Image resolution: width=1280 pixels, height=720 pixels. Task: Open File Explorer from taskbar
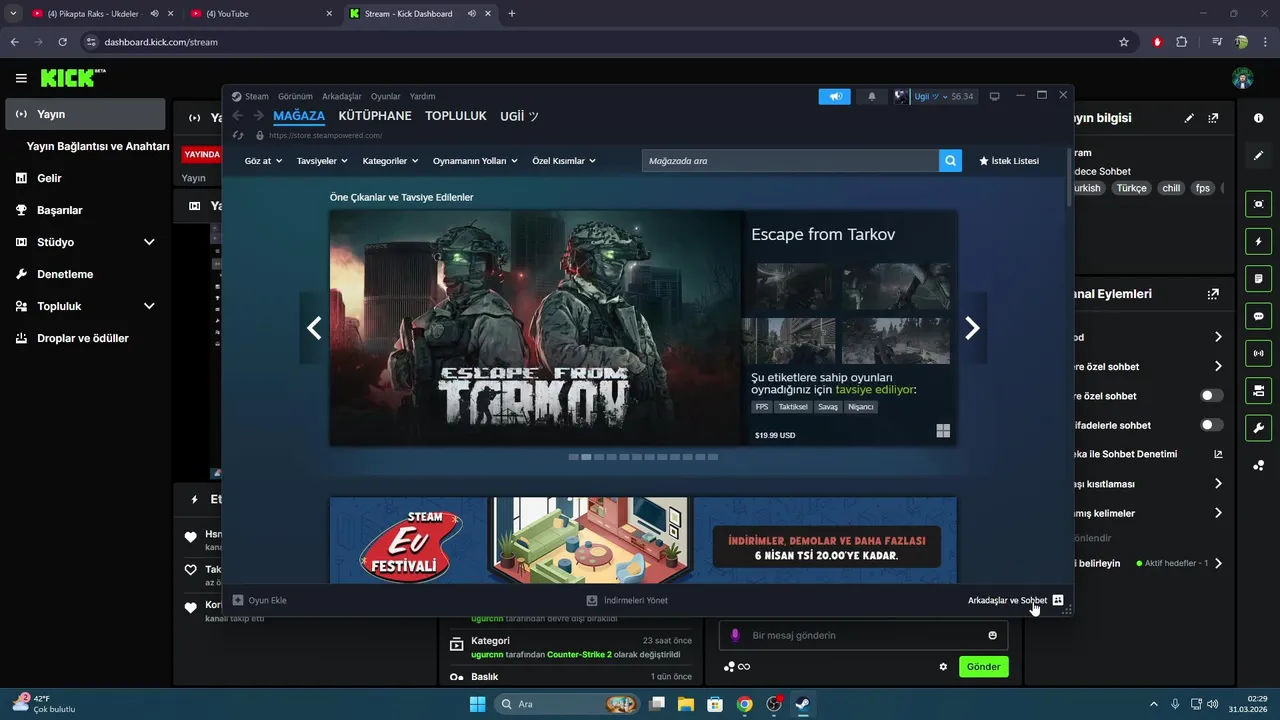pyautogui.click(x=686, y=704)
